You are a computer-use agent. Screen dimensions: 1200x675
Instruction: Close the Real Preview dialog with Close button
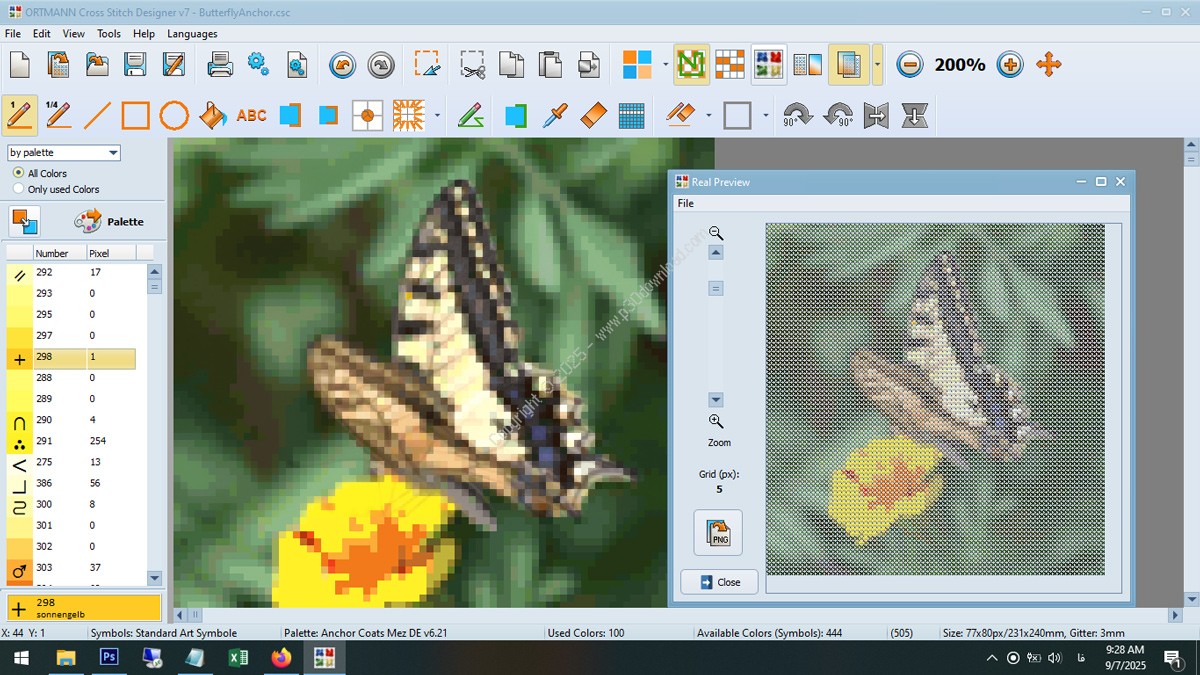click(719, 582)
